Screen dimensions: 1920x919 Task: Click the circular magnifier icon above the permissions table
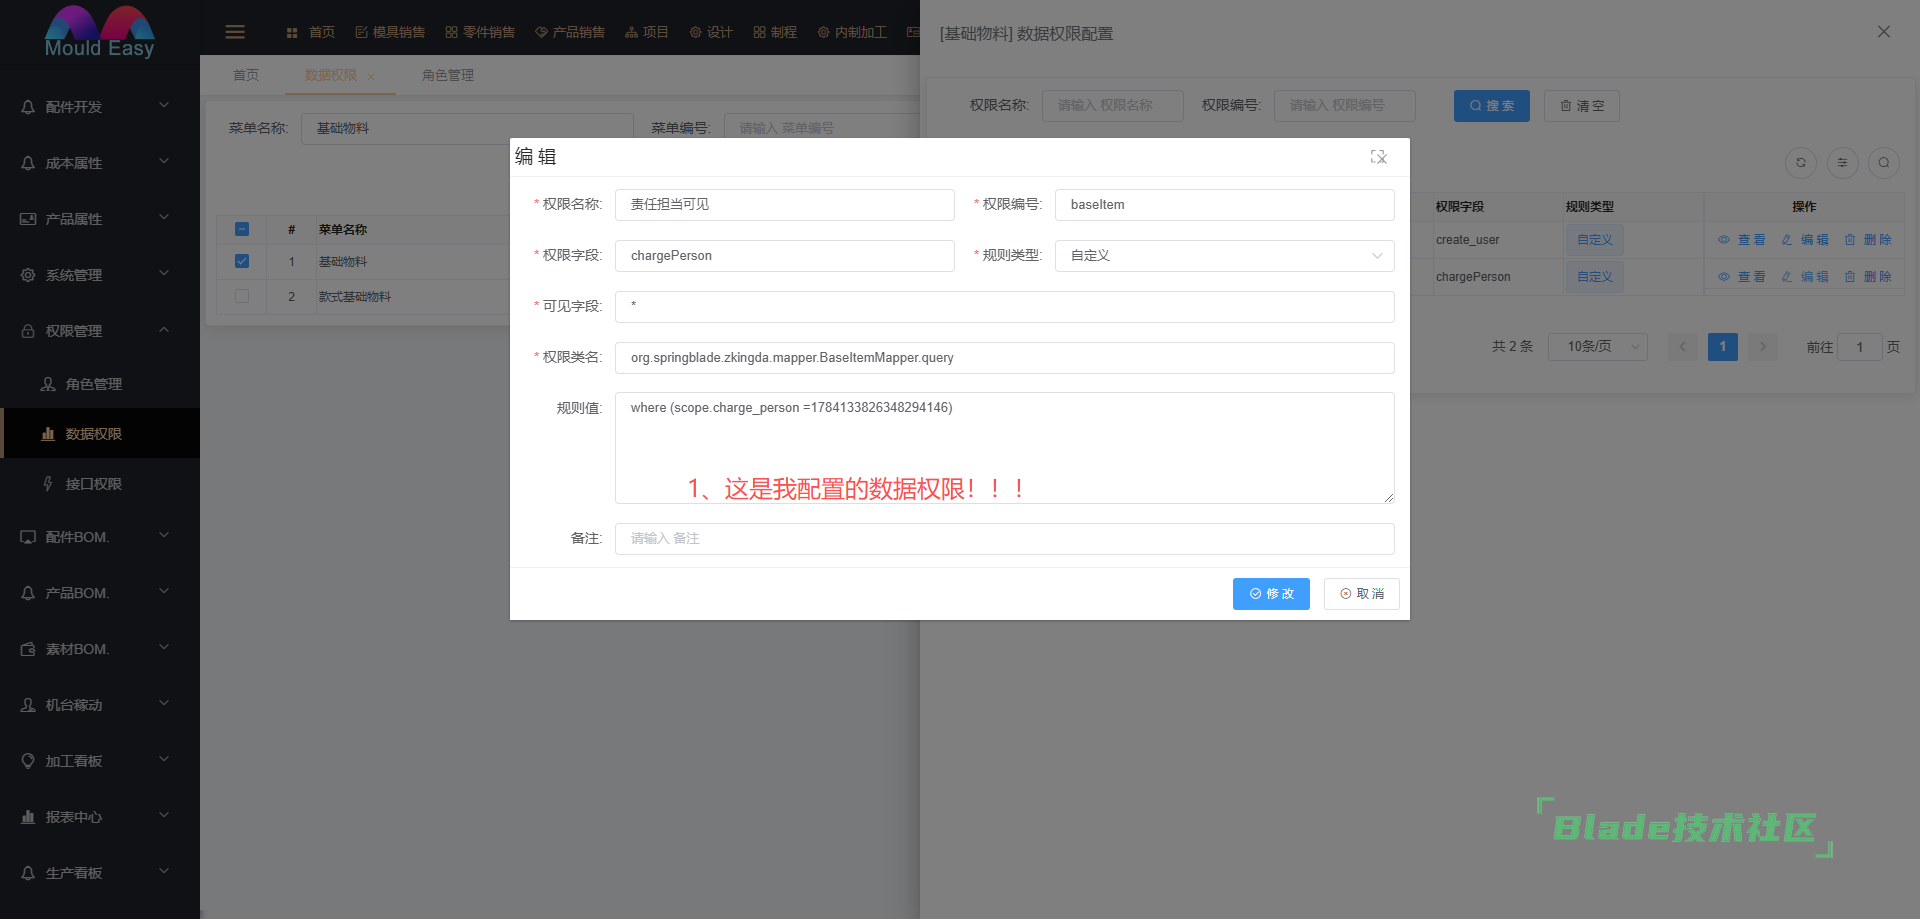point(1884,162)
